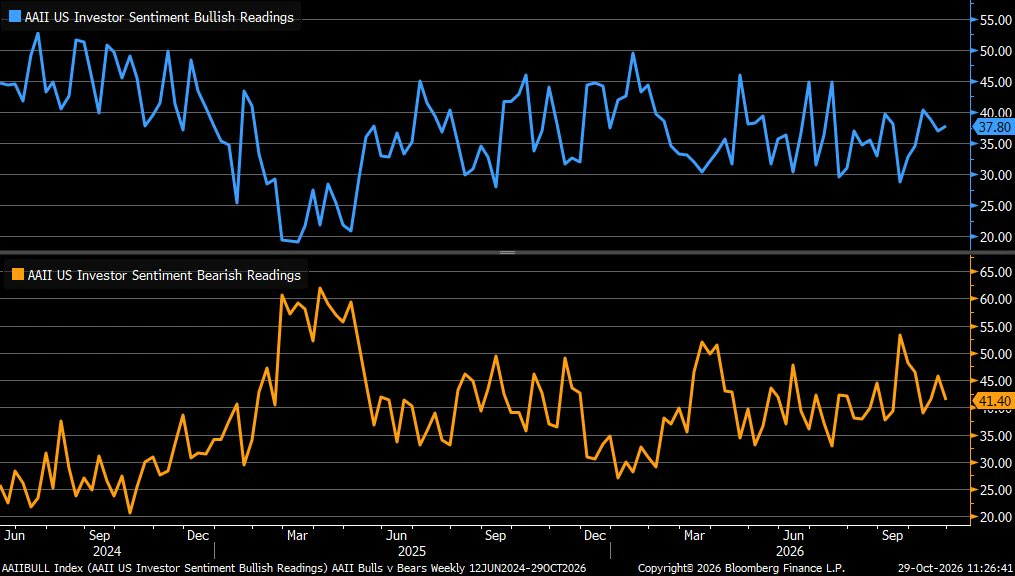Click 45.00 on the bullish panel axis
Viewport: 1015px width, 576px height.
[x=996, y=82]
